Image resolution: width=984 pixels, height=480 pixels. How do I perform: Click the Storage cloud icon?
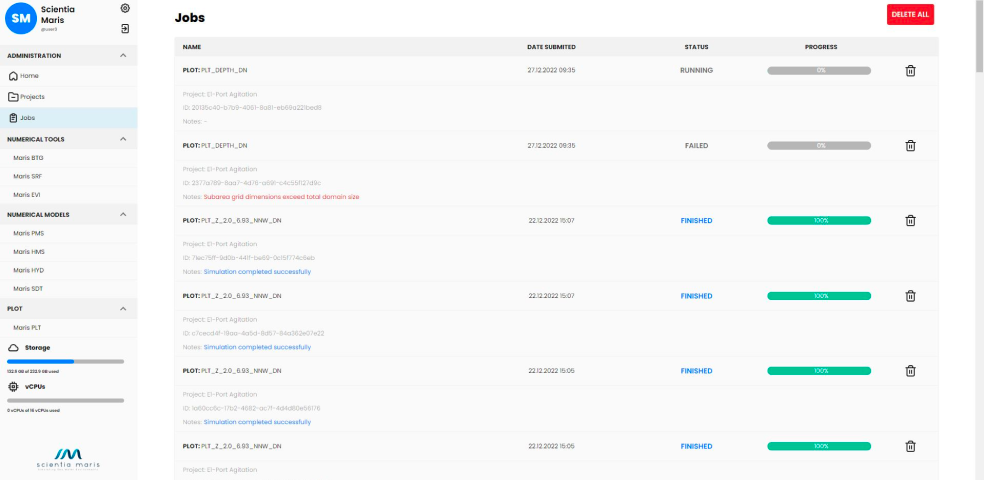[13, 348]
